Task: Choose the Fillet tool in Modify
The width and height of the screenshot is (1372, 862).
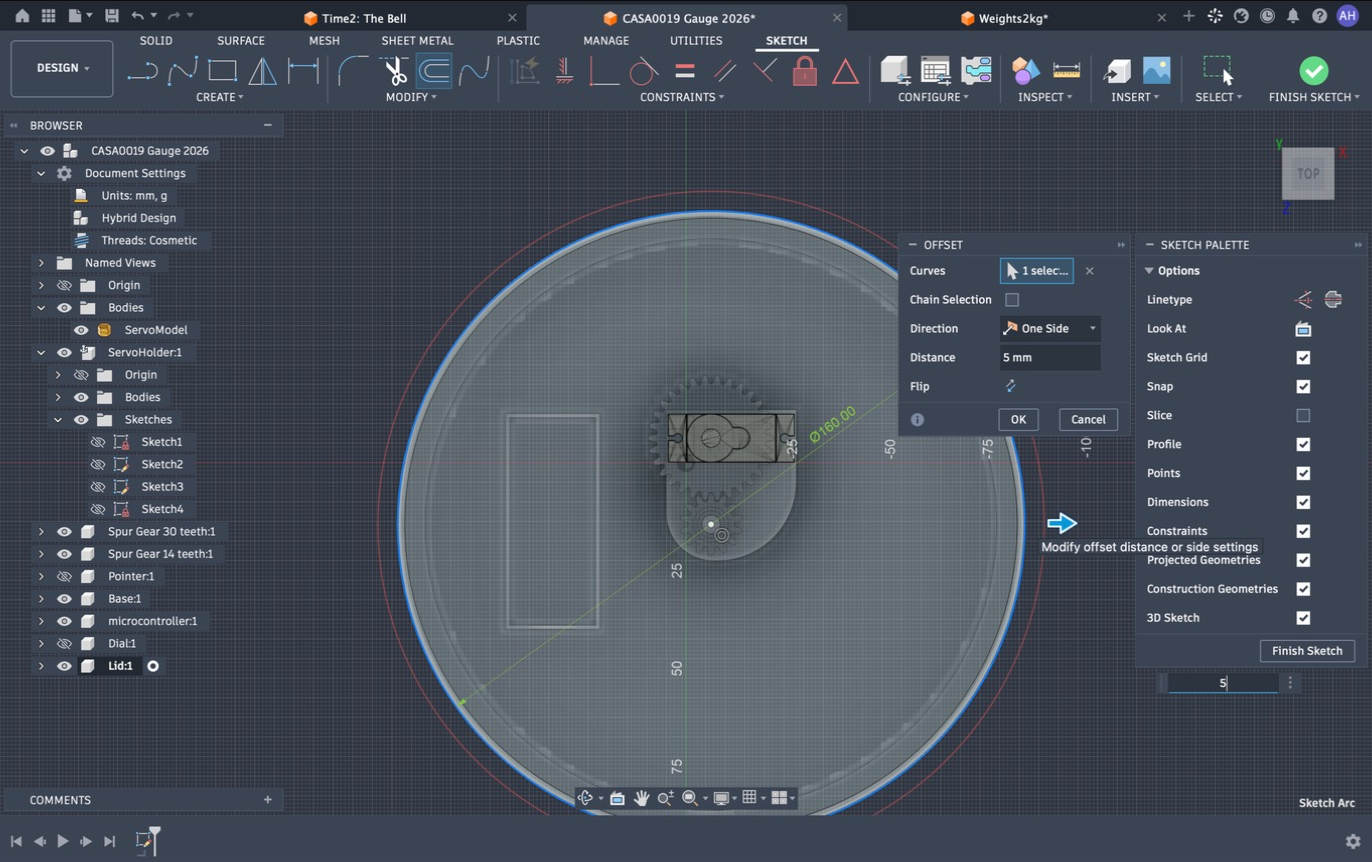Action: 353,71
